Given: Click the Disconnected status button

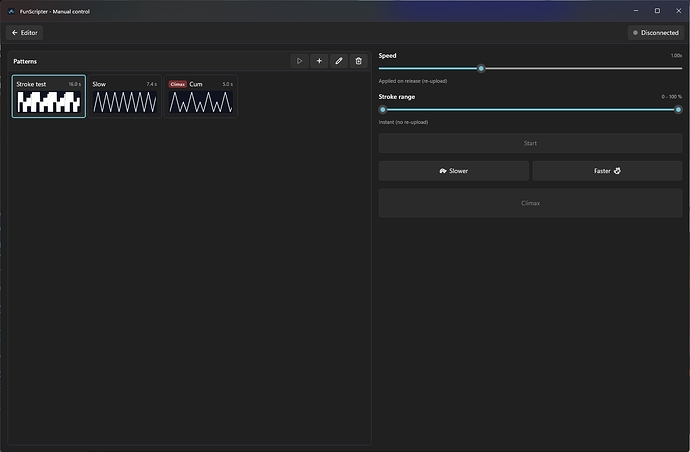Looking at the screenshot, I should pos(656,33).
